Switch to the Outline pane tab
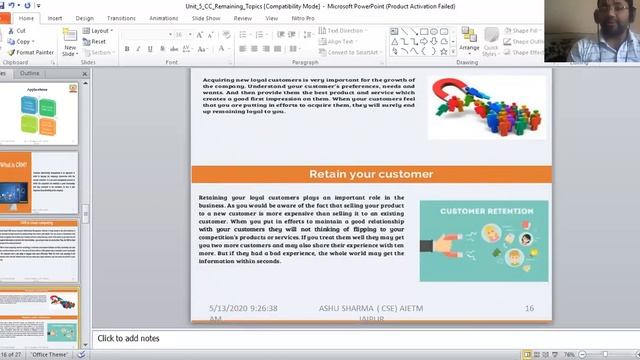640x360 pixels. (x=29, y=73)
